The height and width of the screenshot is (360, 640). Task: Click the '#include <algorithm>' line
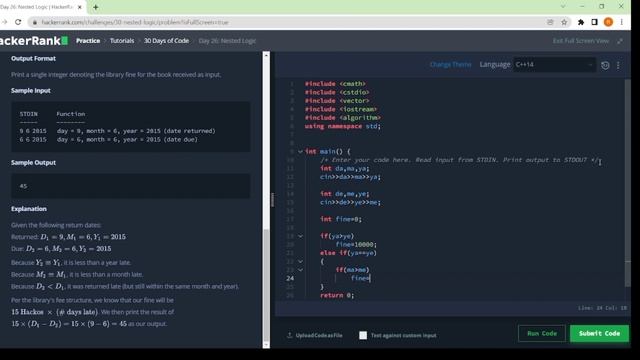tap(343, 118)
